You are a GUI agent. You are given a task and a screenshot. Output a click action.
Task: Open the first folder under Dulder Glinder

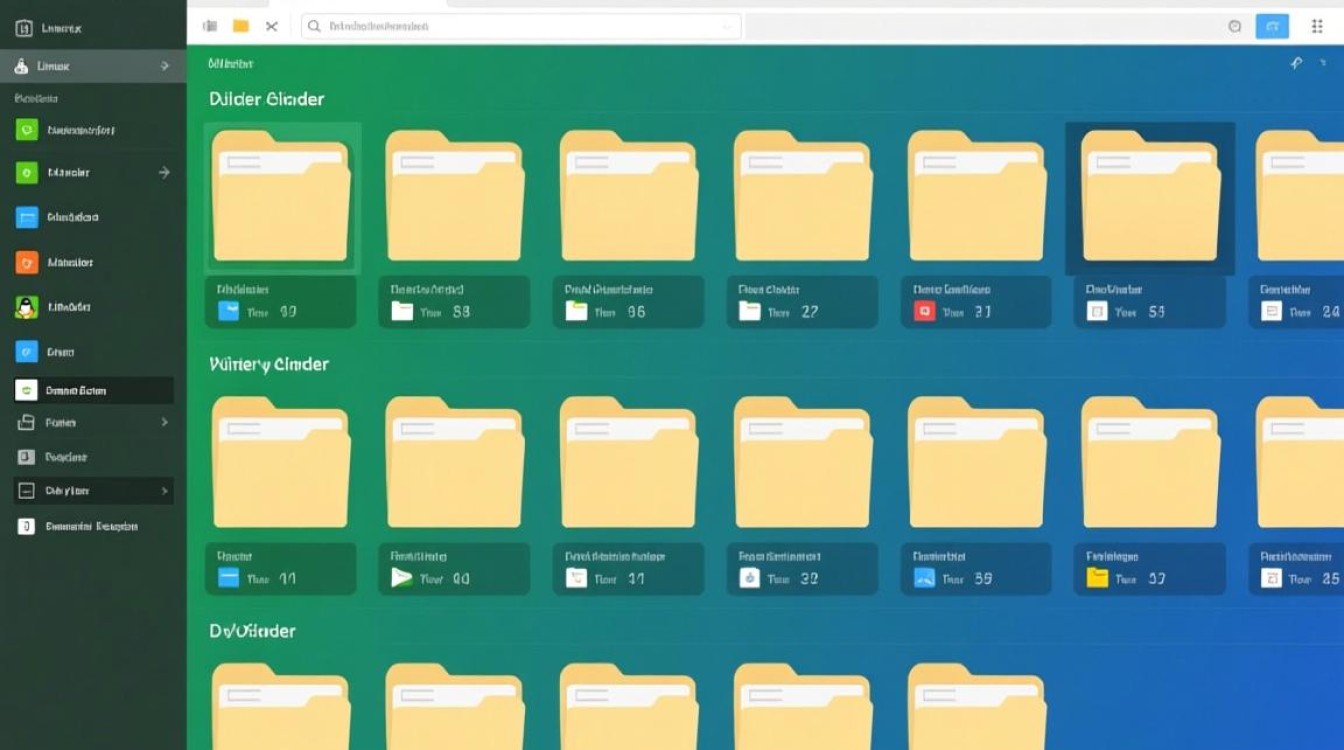[x=281, y=197]
